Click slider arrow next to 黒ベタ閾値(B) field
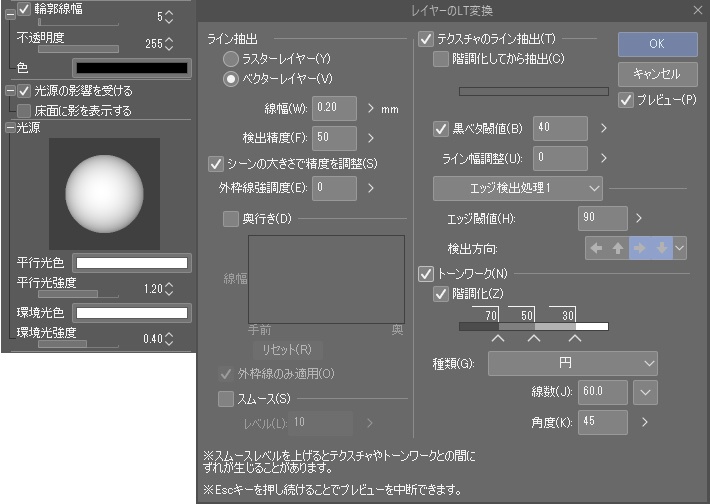This screenshot has width=710, height=504. (604, 128)
